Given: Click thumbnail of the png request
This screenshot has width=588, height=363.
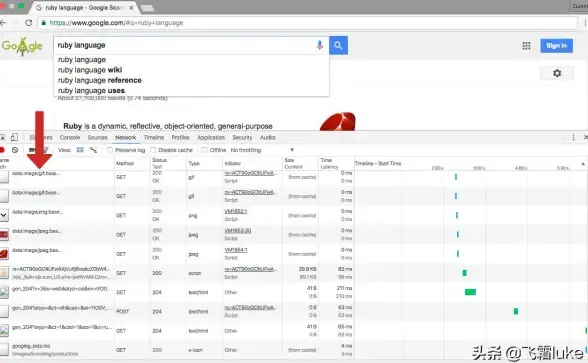Looking at the screenshot, I should [x=4, y=215].
